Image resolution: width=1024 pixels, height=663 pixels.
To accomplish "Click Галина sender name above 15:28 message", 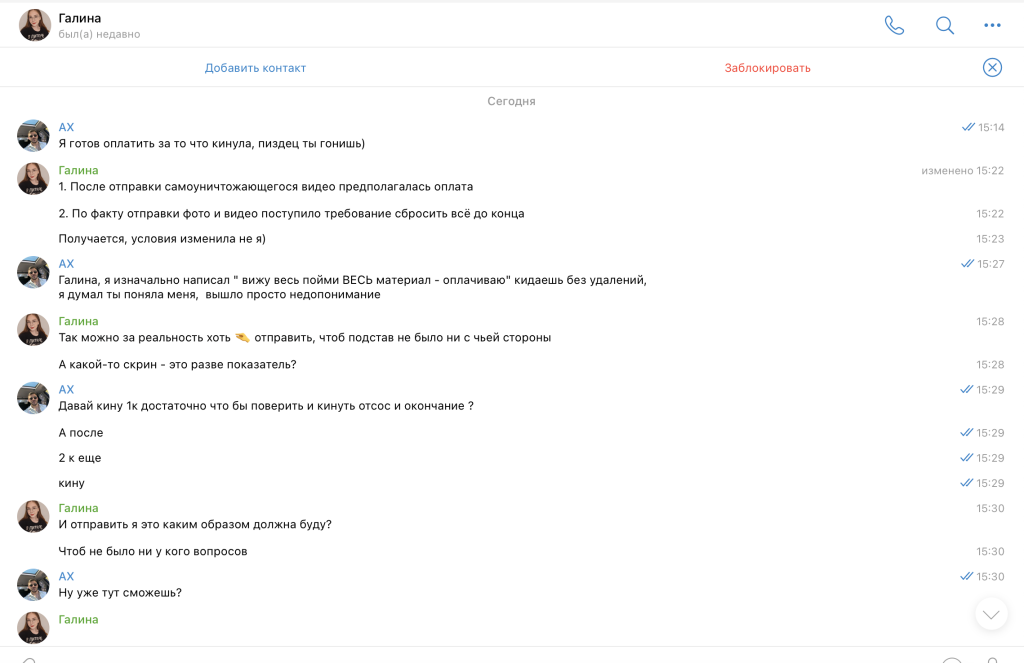I will [x=78, y=321].
